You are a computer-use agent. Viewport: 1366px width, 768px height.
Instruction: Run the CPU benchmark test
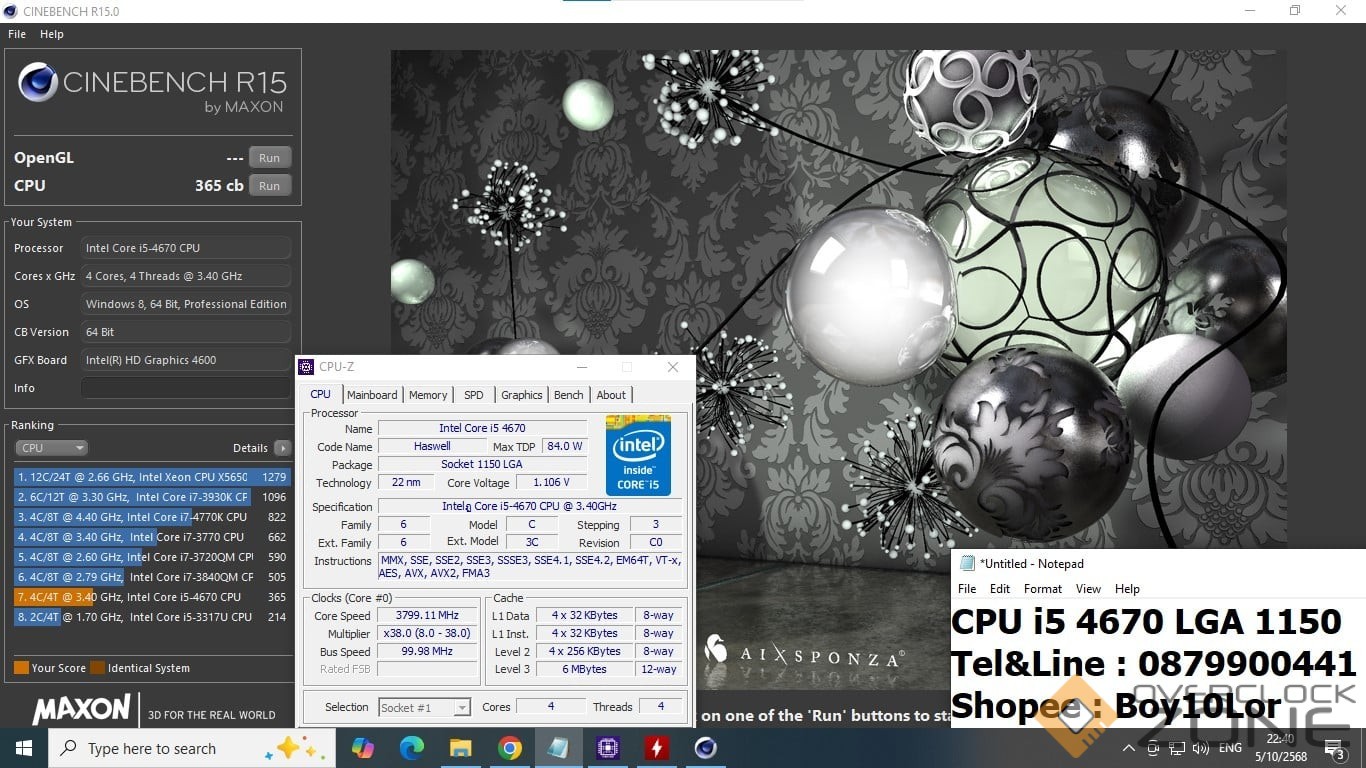(x=270, y=186)
